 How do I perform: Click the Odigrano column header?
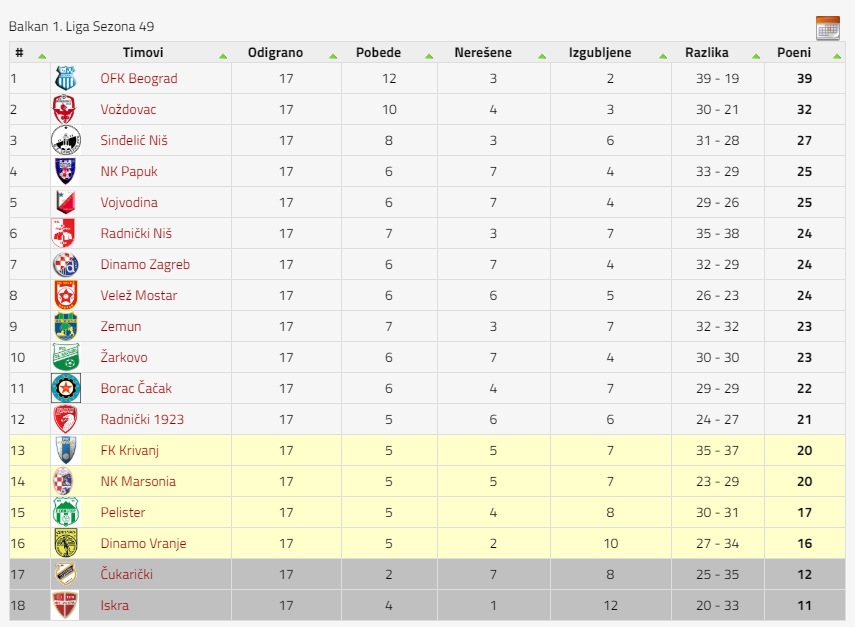[x=275, y=52]
